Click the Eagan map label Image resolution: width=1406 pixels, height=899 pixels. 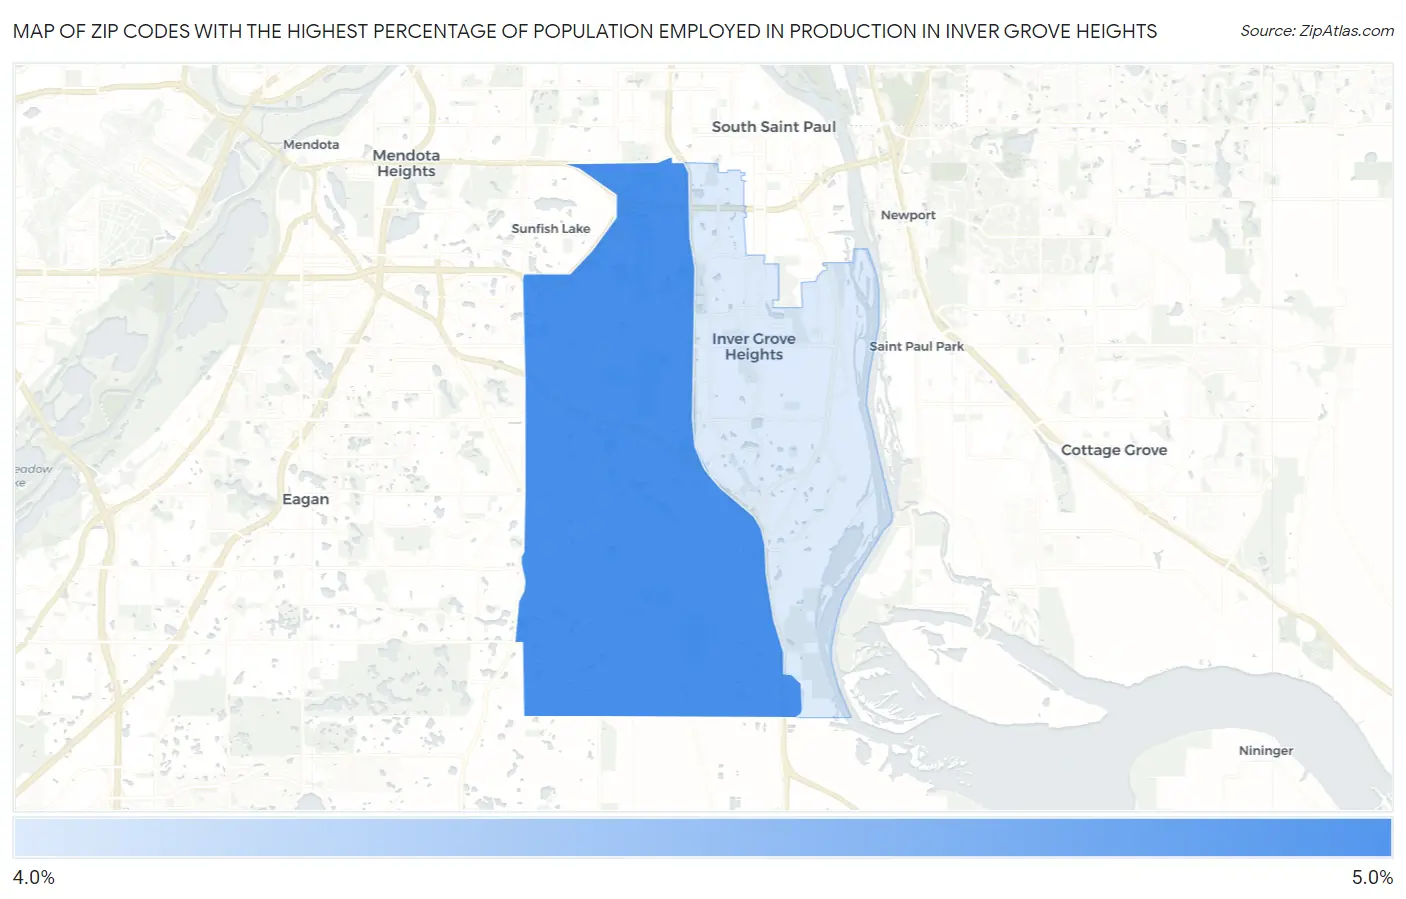(x=305, y=499)
